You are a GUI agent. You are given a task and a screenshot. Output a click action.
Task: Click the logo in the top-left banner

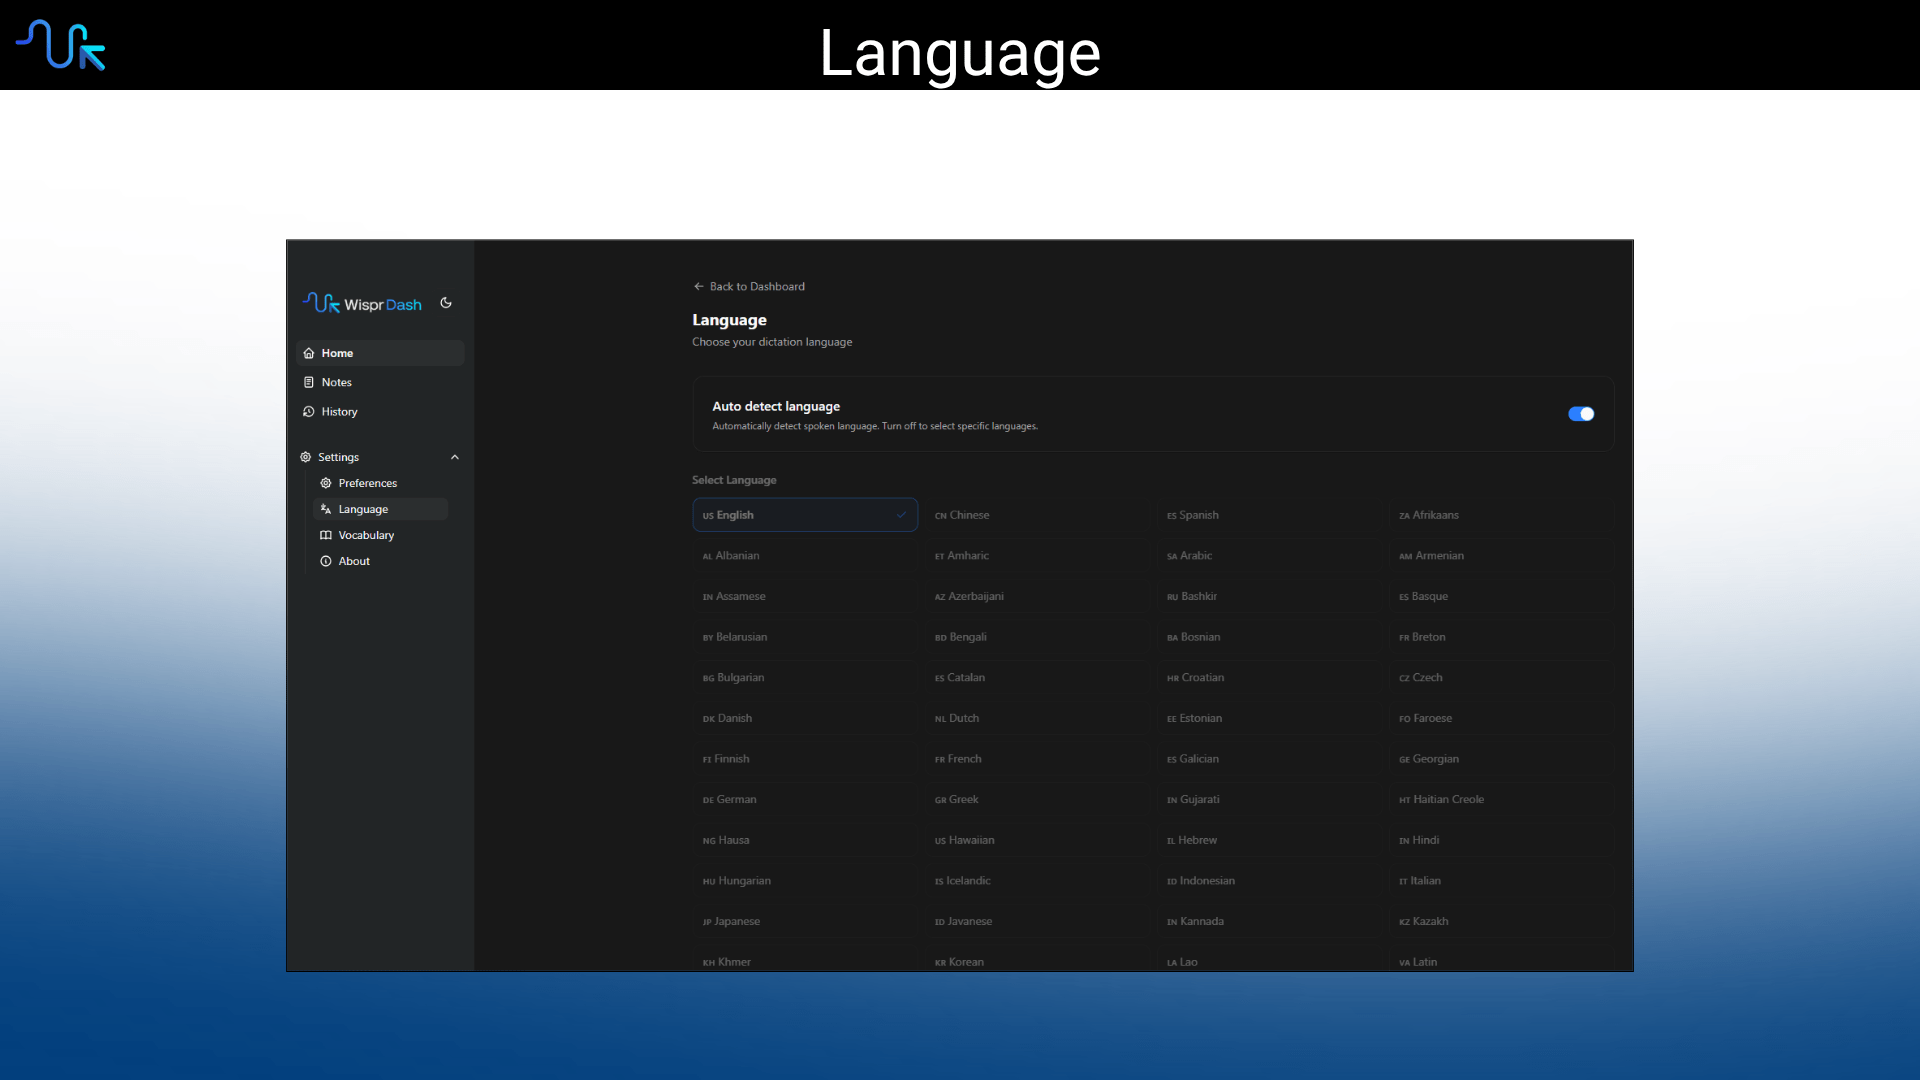tap(61, 45)
